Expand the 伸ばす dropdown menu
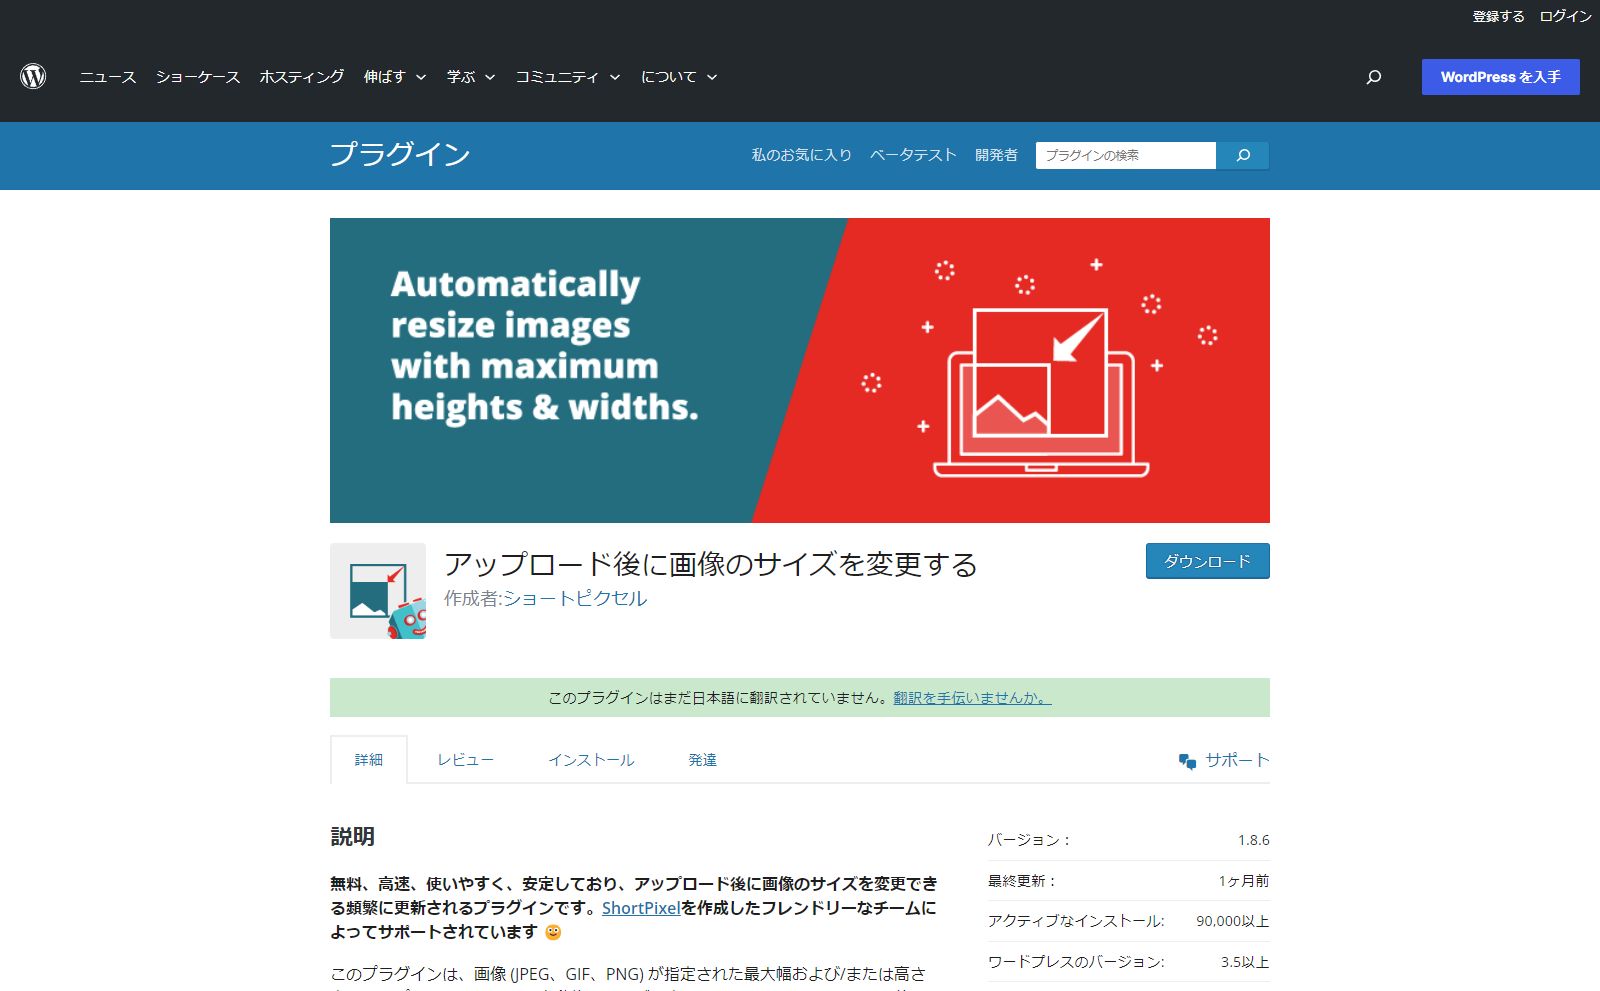The width and height of the screenshot is (1600, 991). 395,77
